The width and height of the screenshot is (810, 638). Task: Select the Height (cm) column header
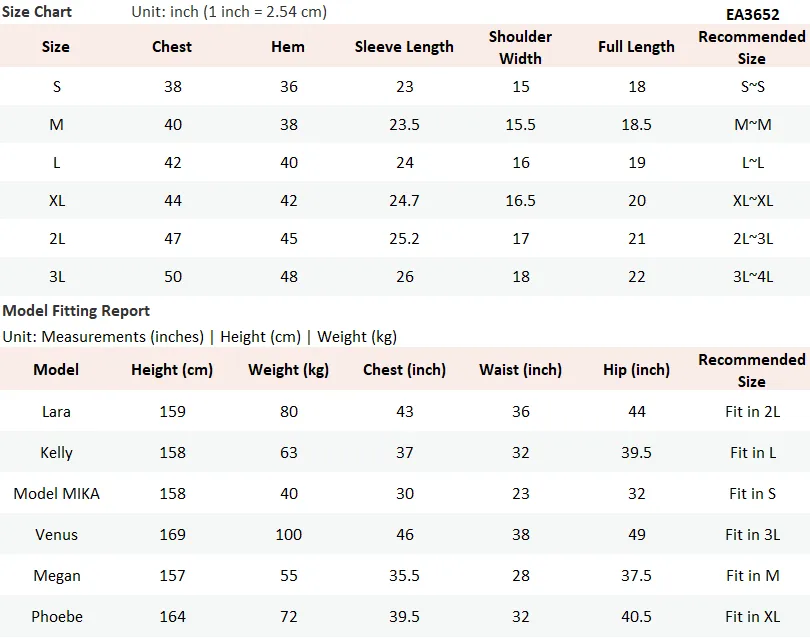(x=172, y=370)
